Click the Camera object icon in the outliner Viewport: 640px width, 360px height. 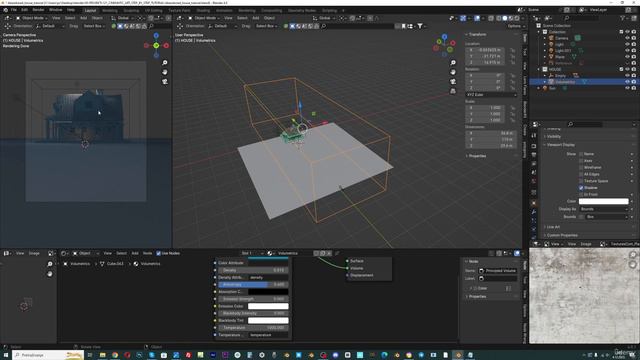(x=551, y=38)
